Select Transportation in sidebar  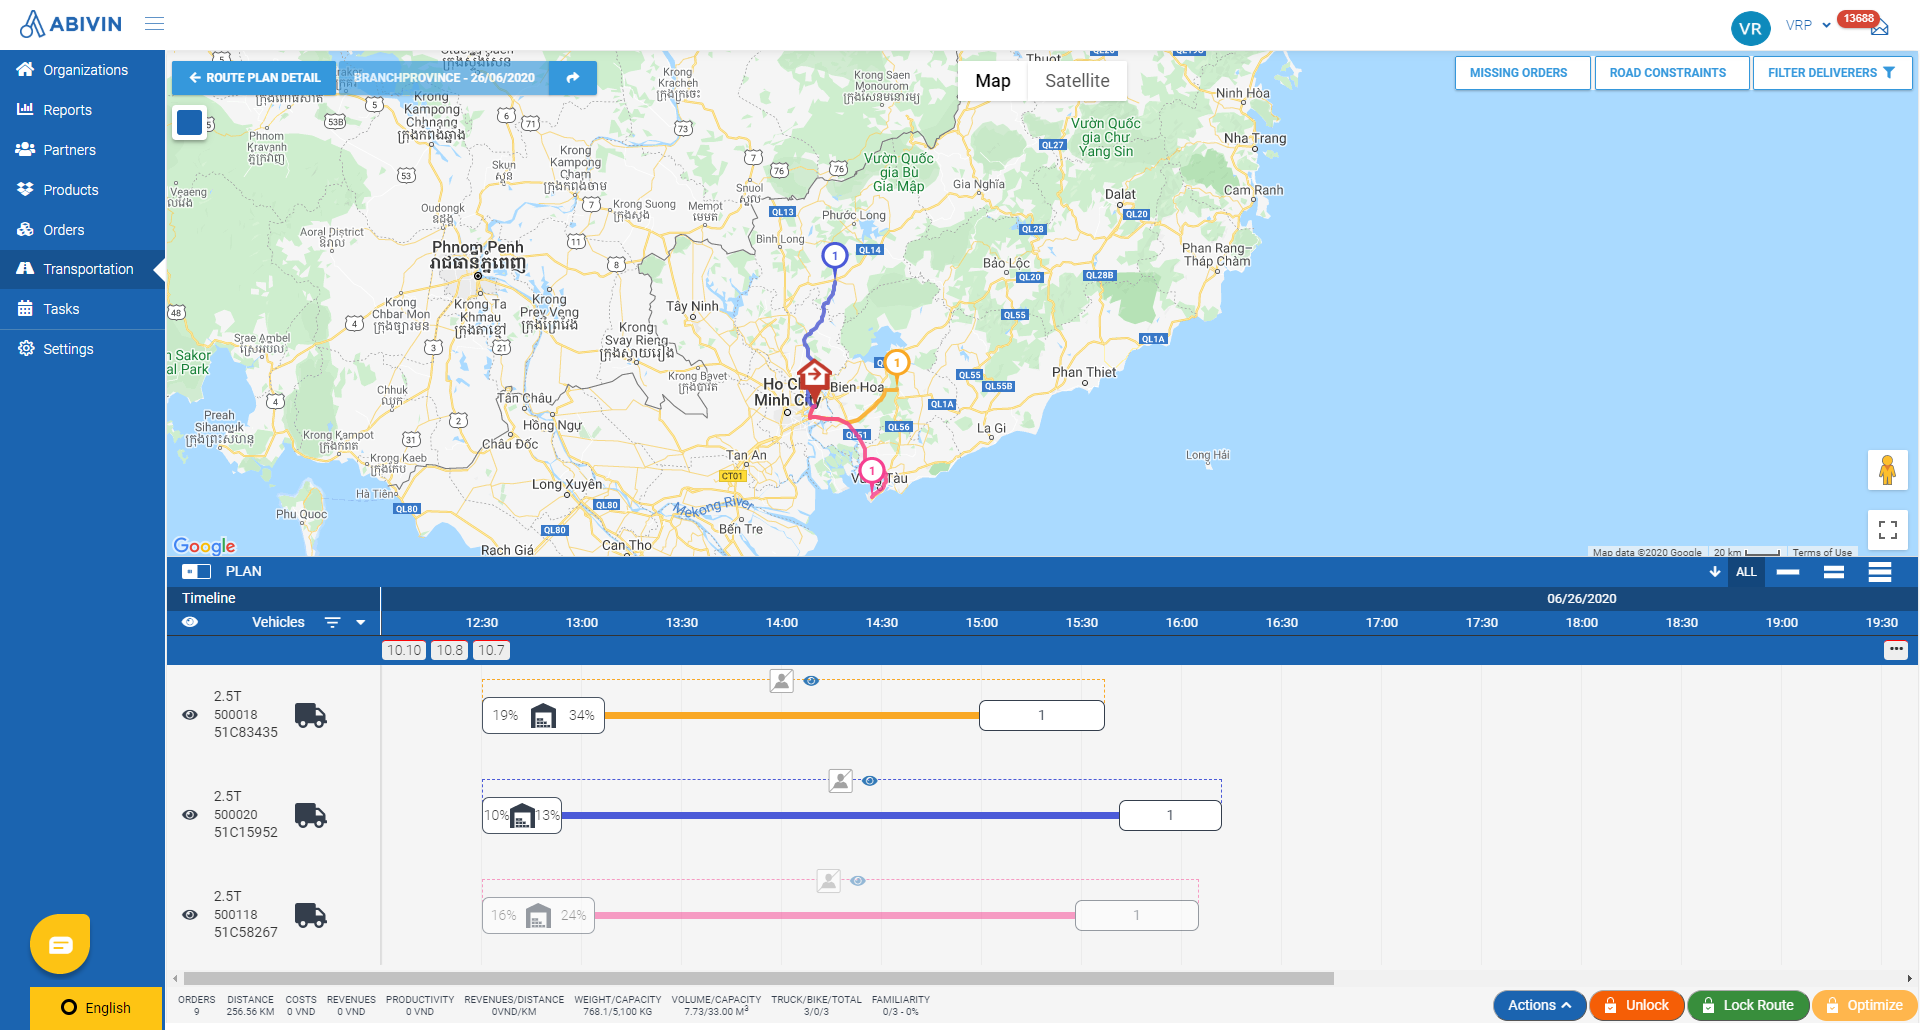82,269
